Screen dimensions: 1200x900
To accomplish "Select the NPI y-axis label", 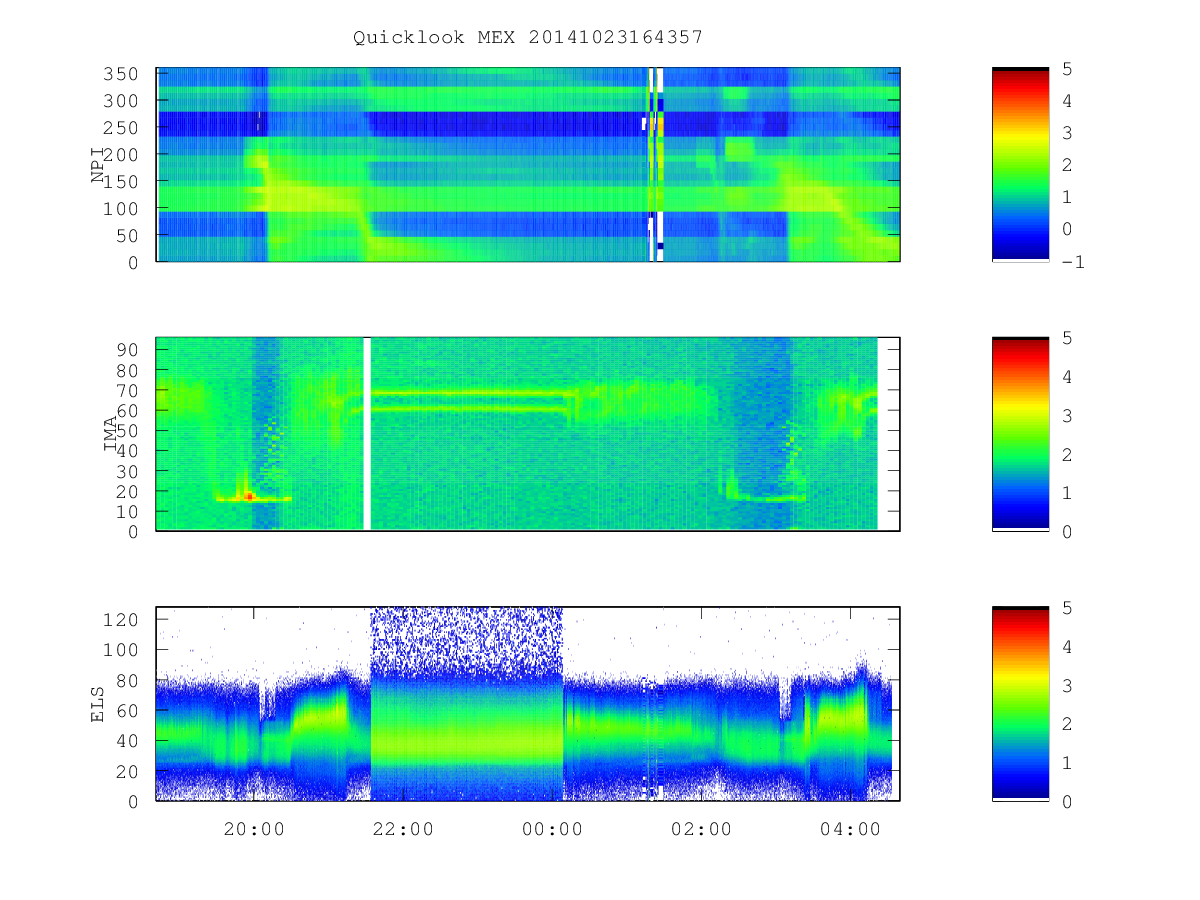I will [x=98, y=165].
